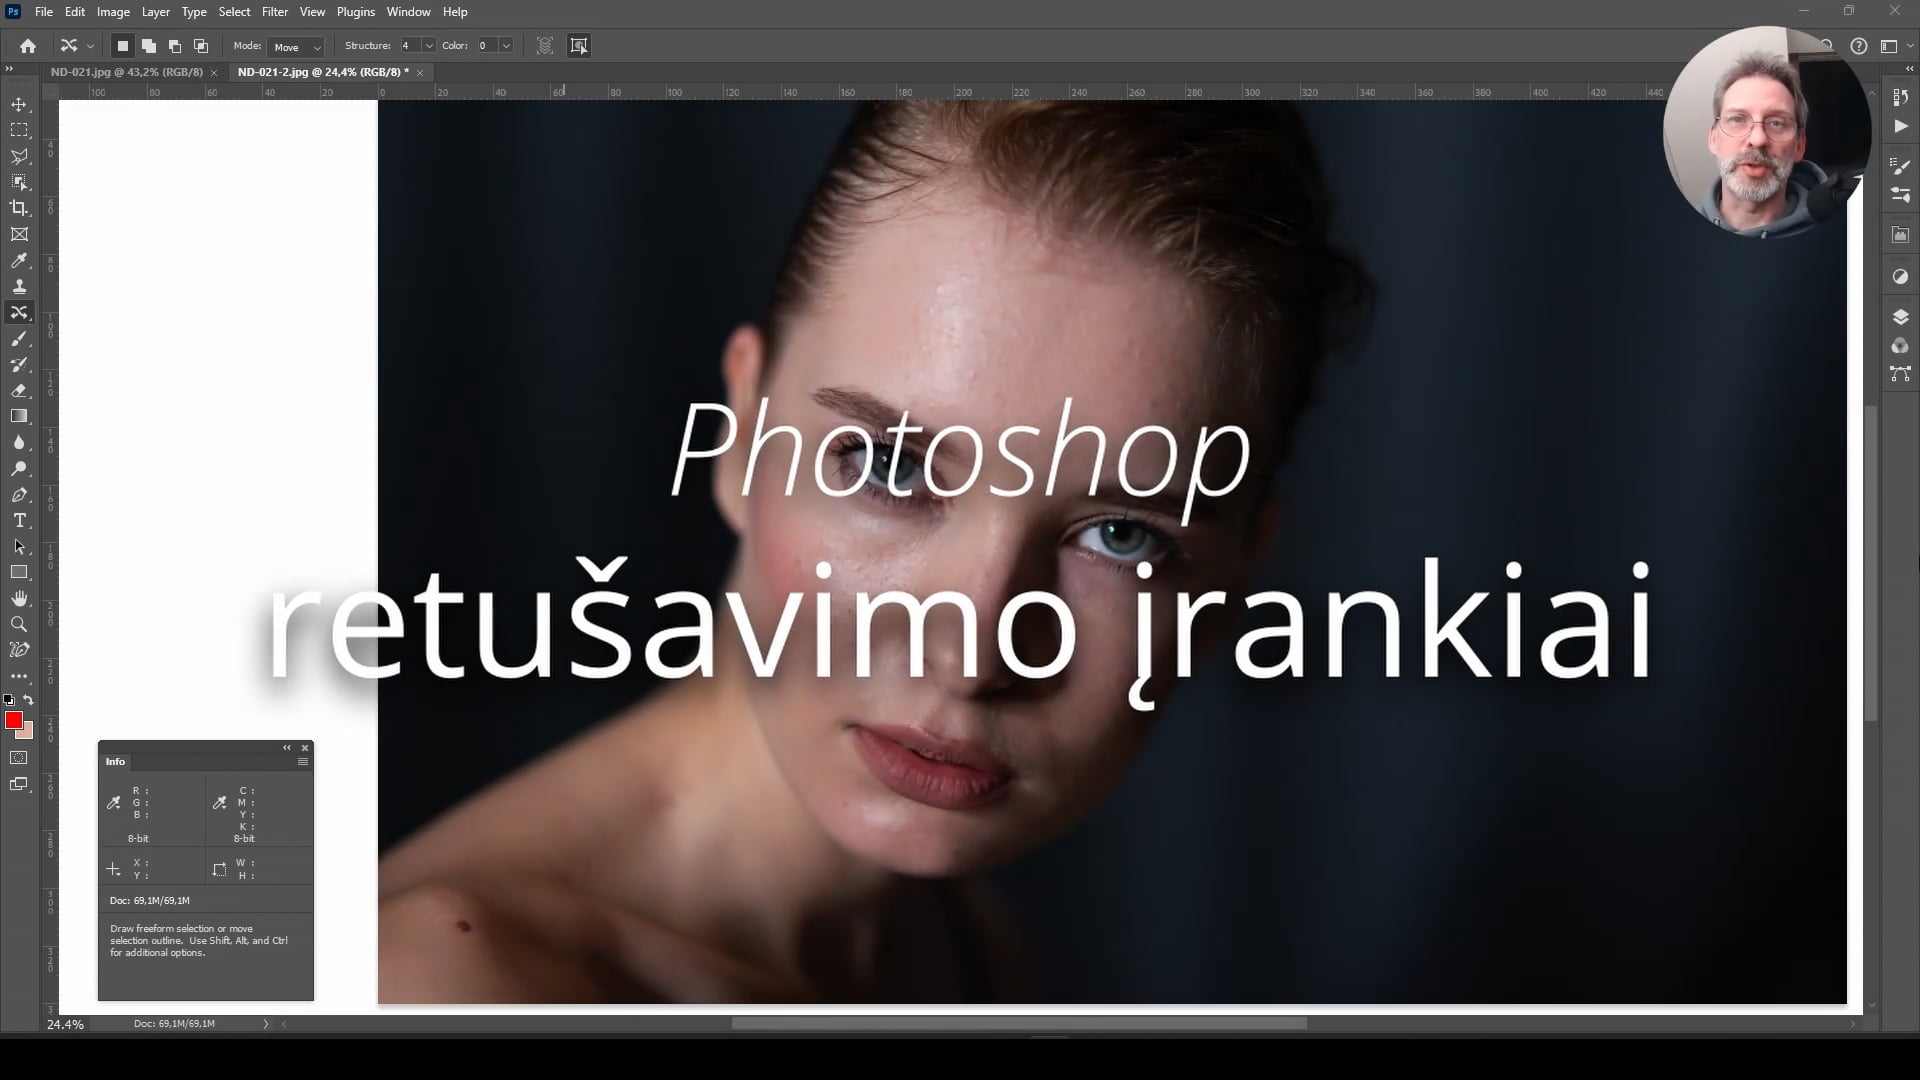
Task: Select the Eyedropper tool
Action: (x=19, y=260)
